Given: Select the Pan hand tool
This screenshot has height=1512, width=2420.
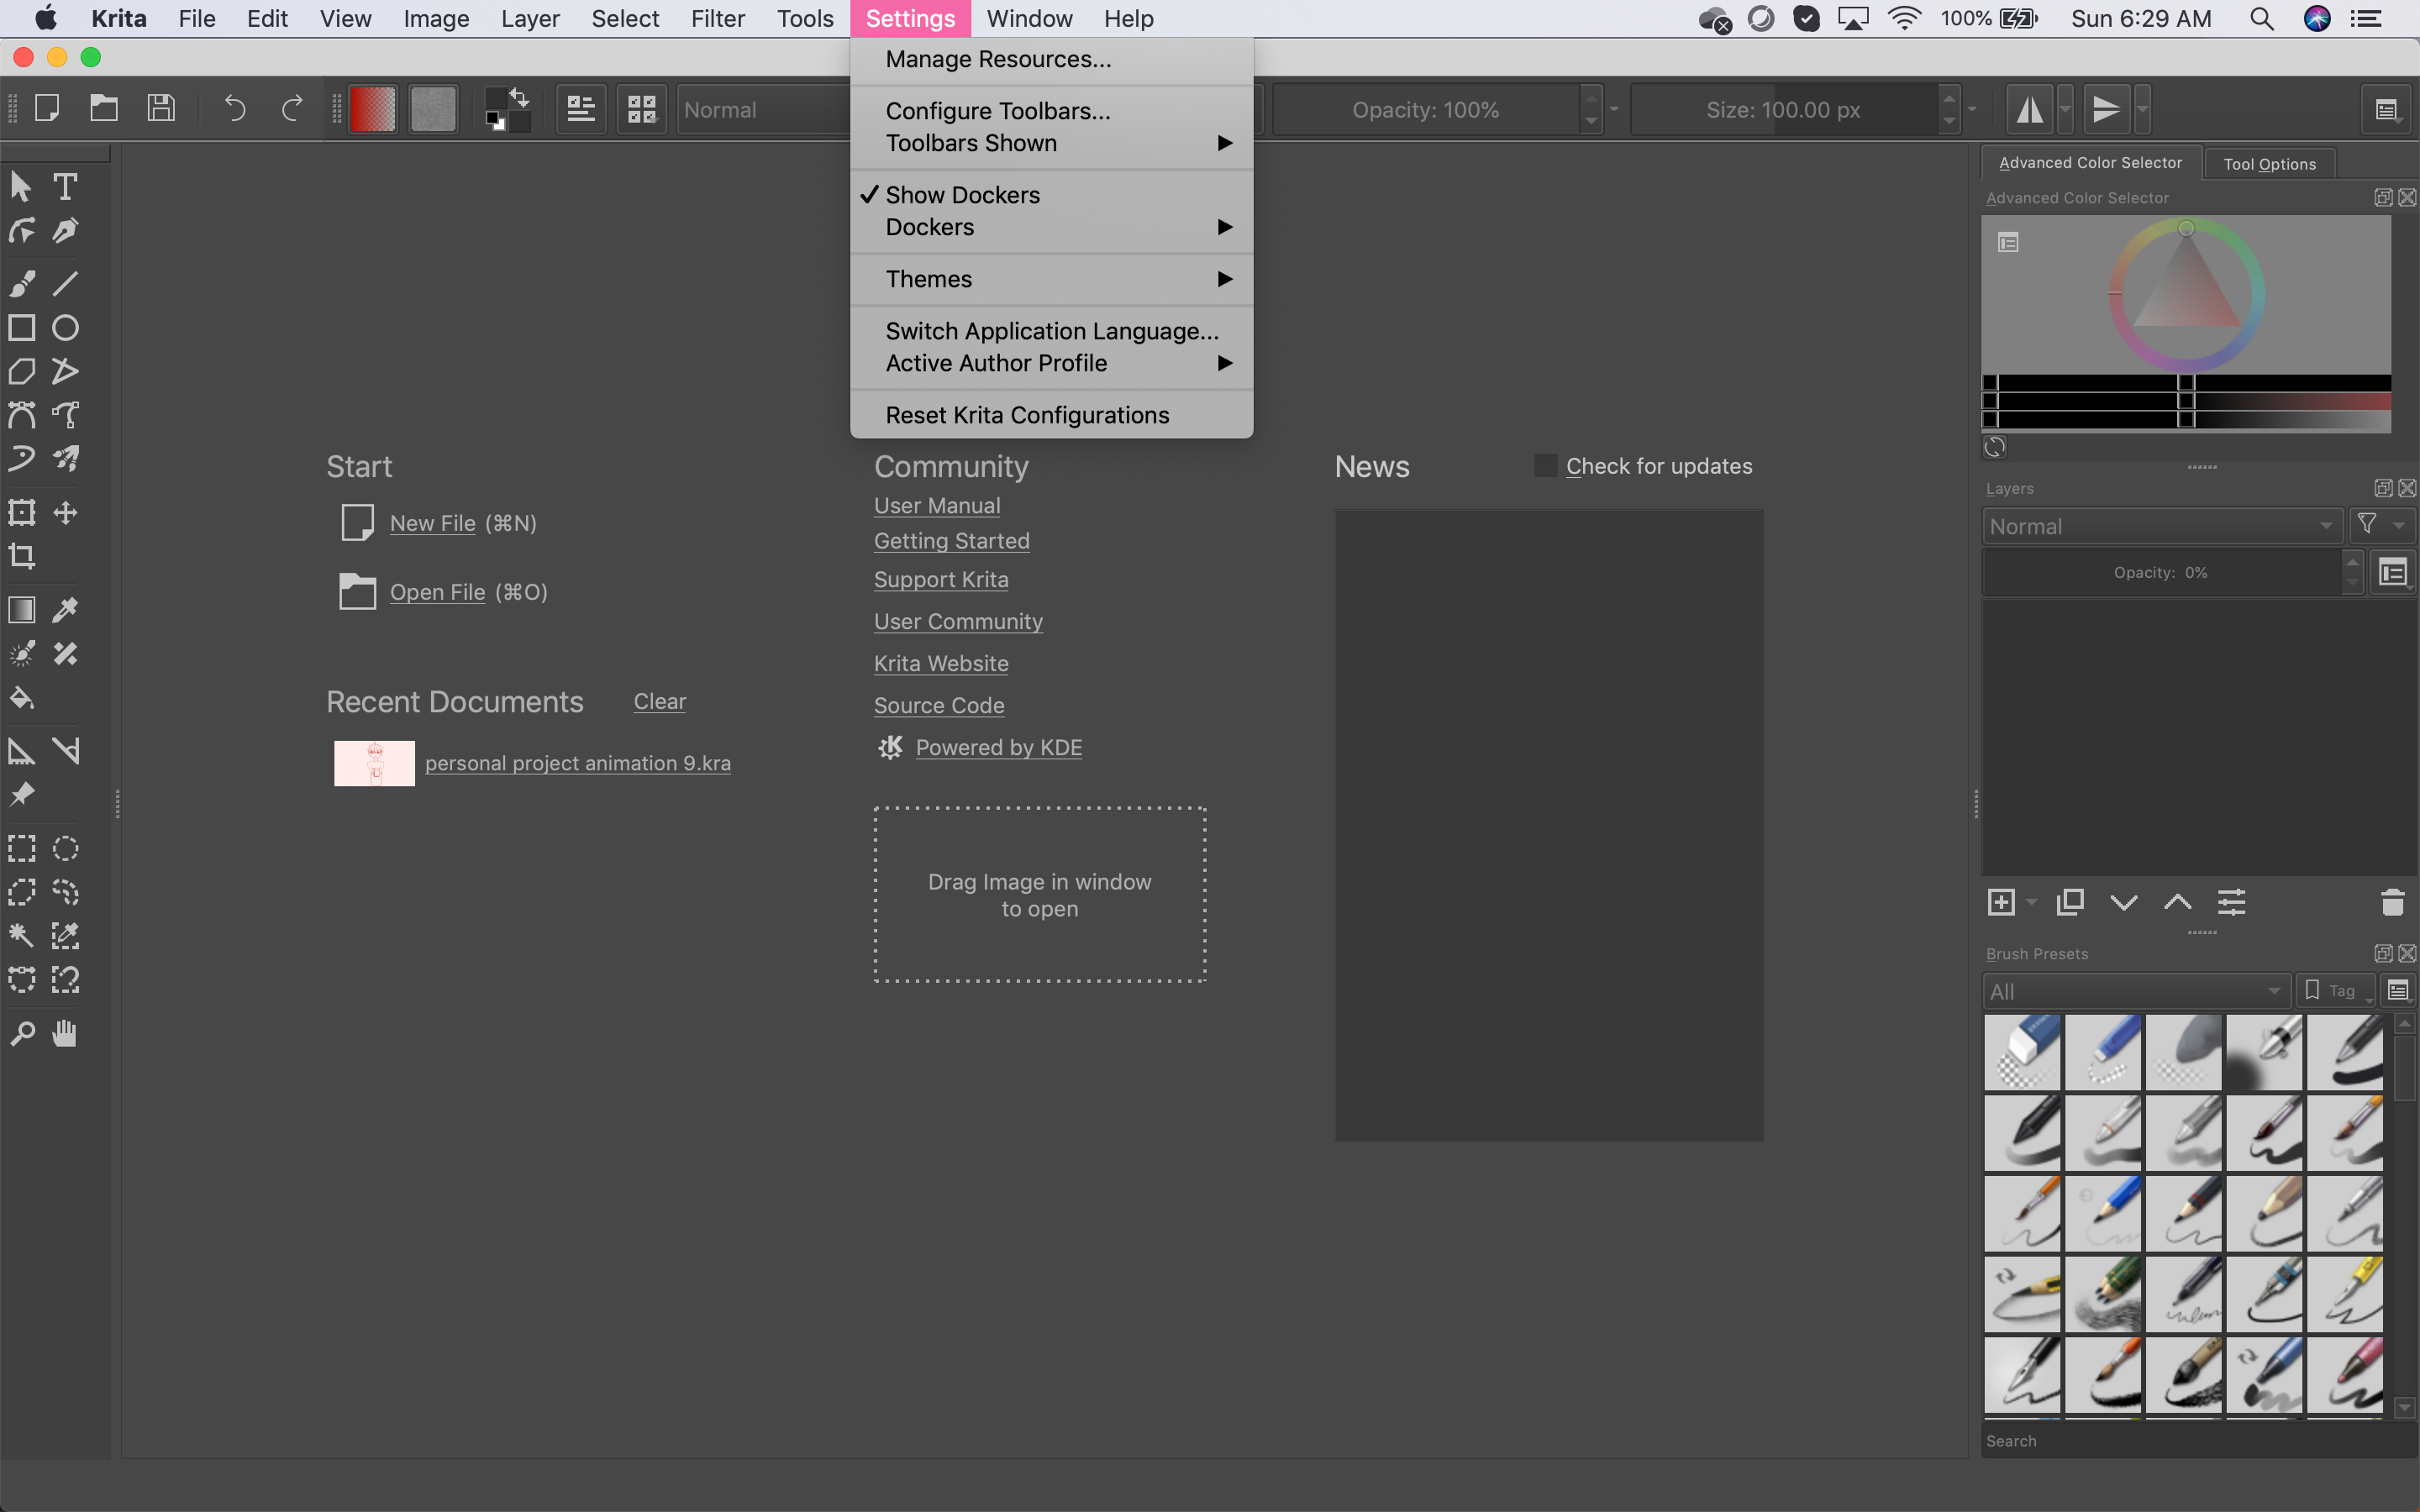Looking at the screenshot, I should point(65,1033).
